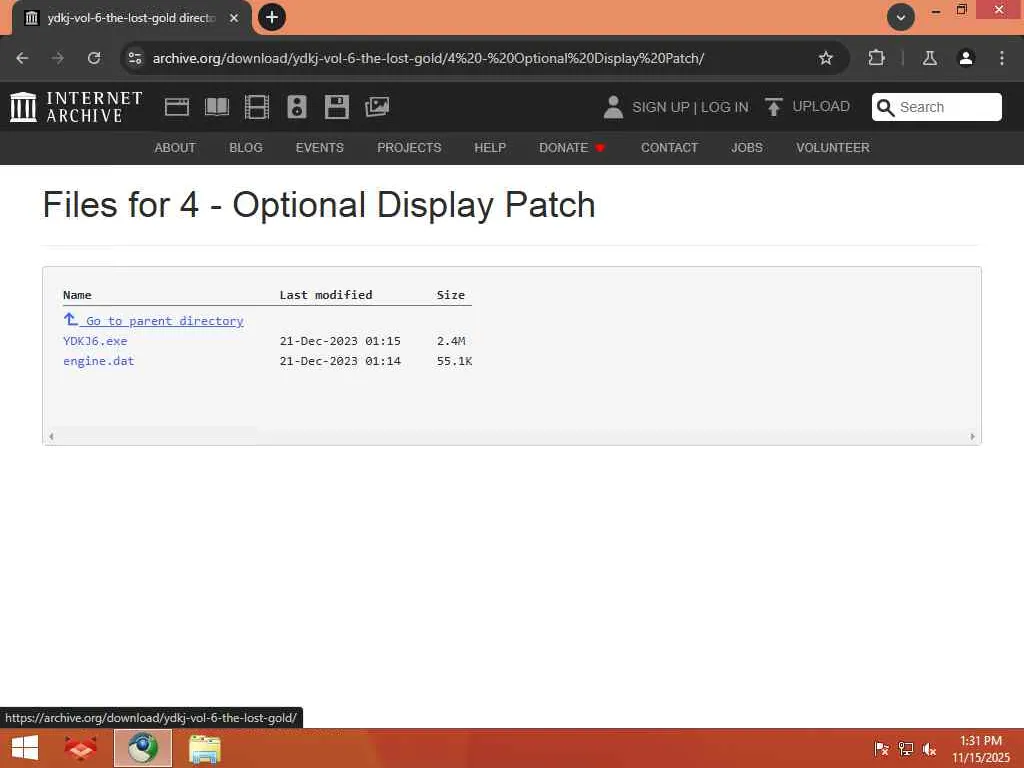The width and height of the screenshot is (1024, 768).
Task: Click the SIGN UP link
Action: pyautogui.click(x=660, y=107)
